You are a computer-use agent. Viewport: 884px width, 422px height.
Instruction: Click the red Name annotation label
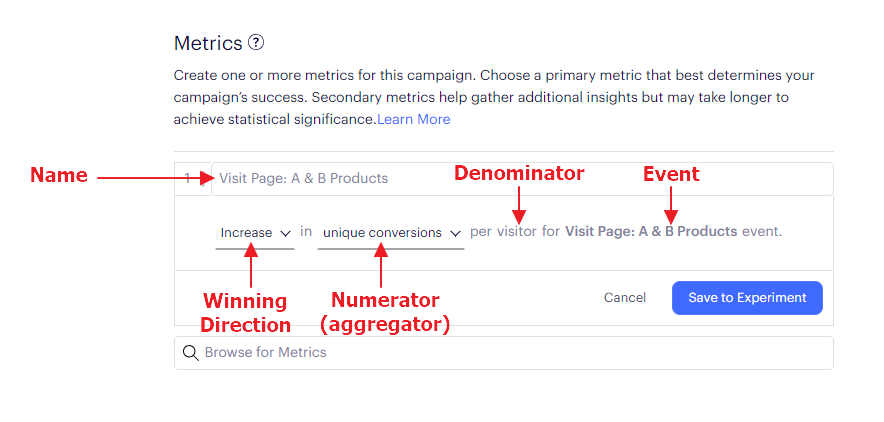click(59, 175)
